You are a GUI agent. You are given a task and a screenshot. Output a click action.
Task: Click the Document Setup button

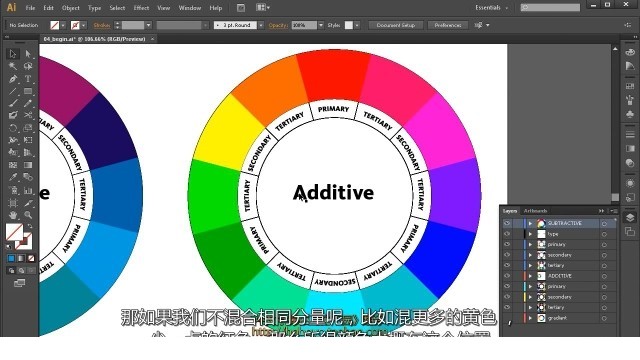point(396,25)
